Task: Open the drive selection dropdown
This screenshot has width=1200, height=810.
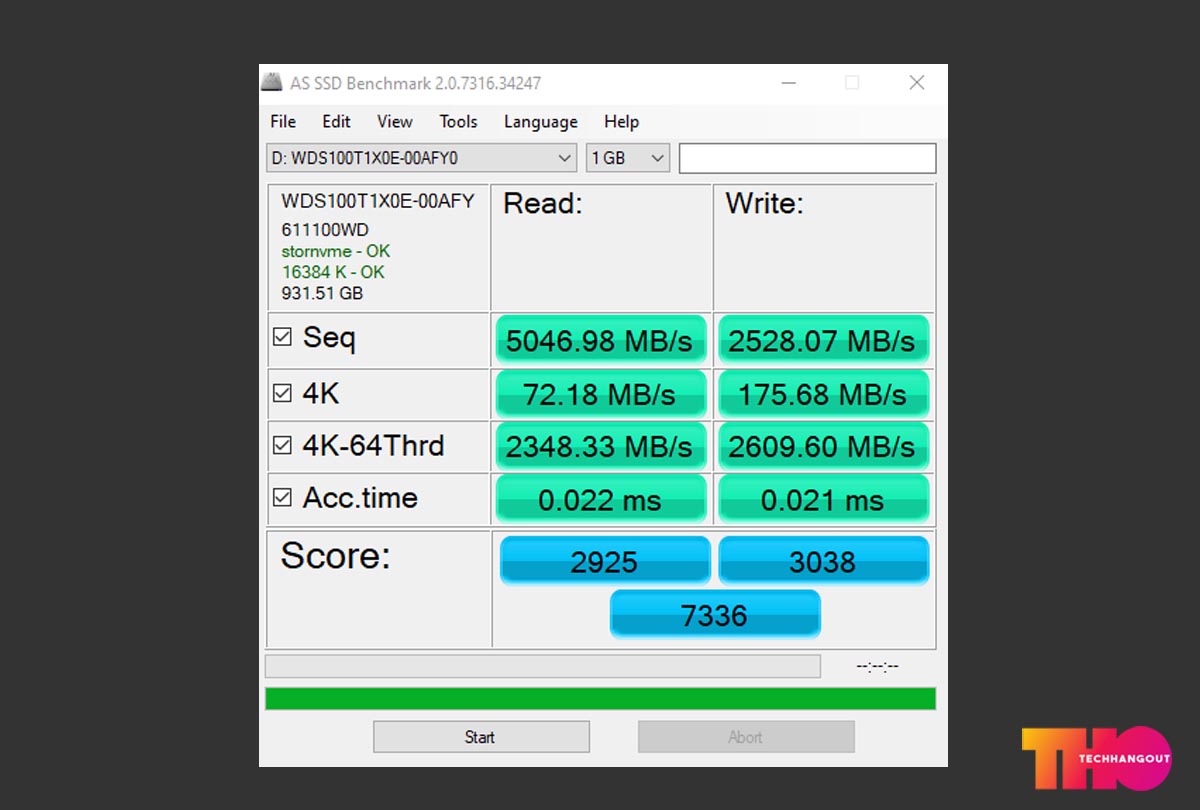Action: pos(421,158)
